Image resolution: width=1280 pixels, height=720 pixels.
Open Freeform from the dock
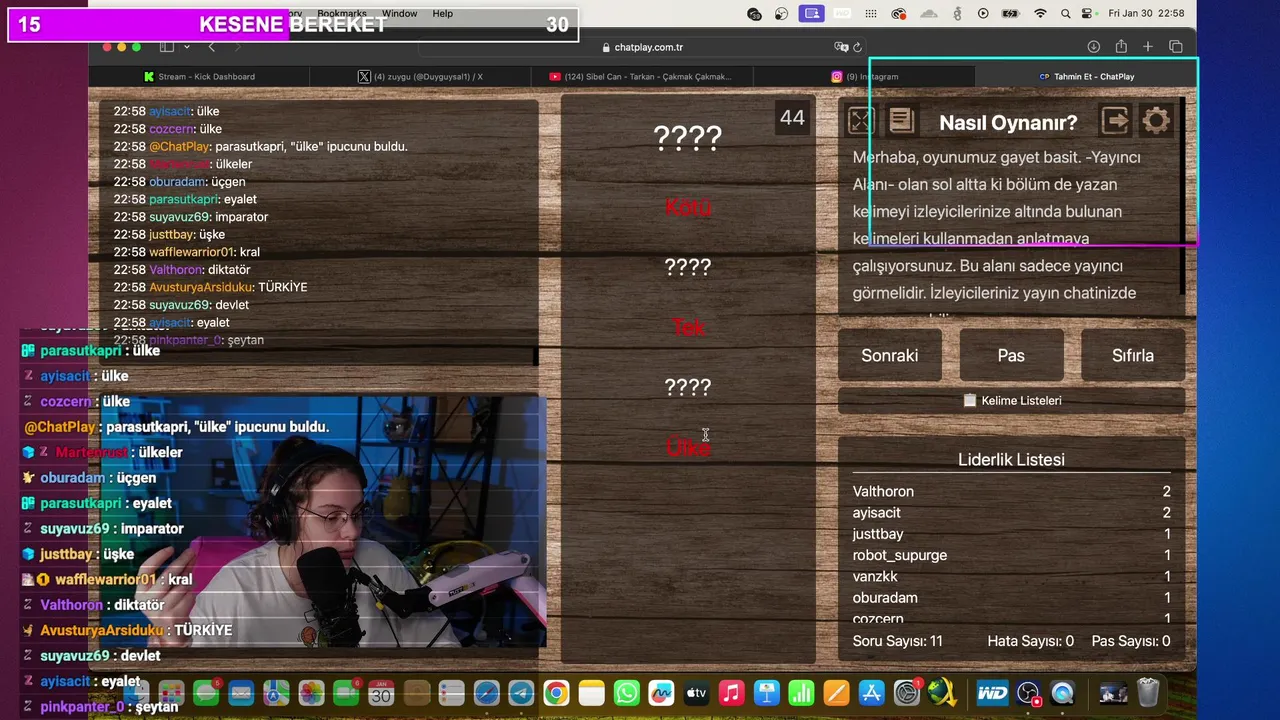tap(661, 693)
